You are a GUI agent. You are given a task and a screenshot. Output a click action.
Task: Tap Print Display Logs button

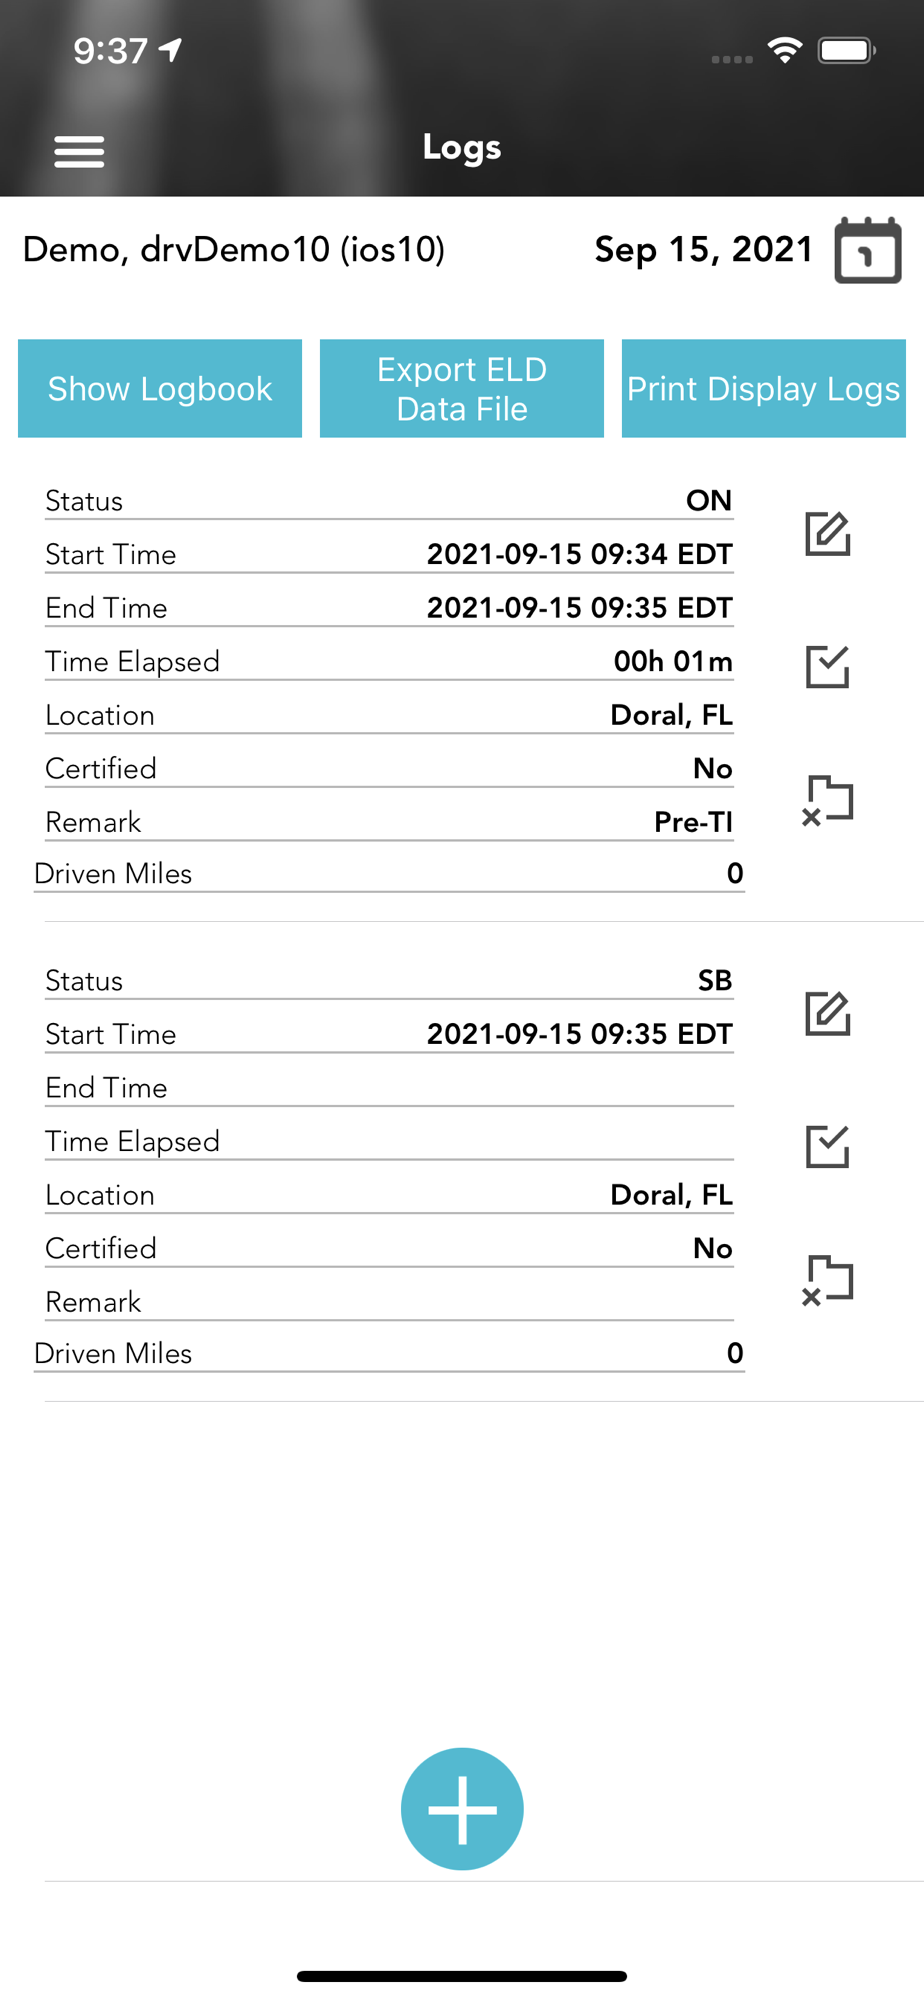pyautogui.click(x=764, y=388)
